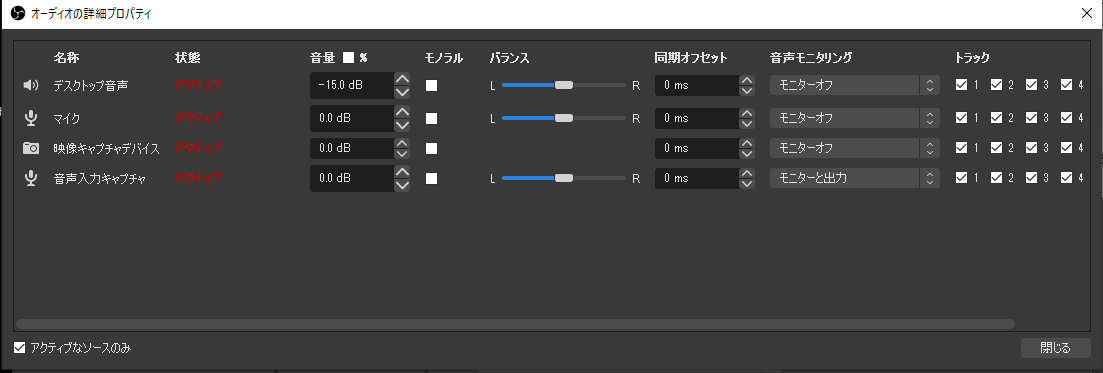The height and width of the screenshot is (373, 1103).
Task: Uncheck track 2 for マイク
Action: tap(997, 118)
